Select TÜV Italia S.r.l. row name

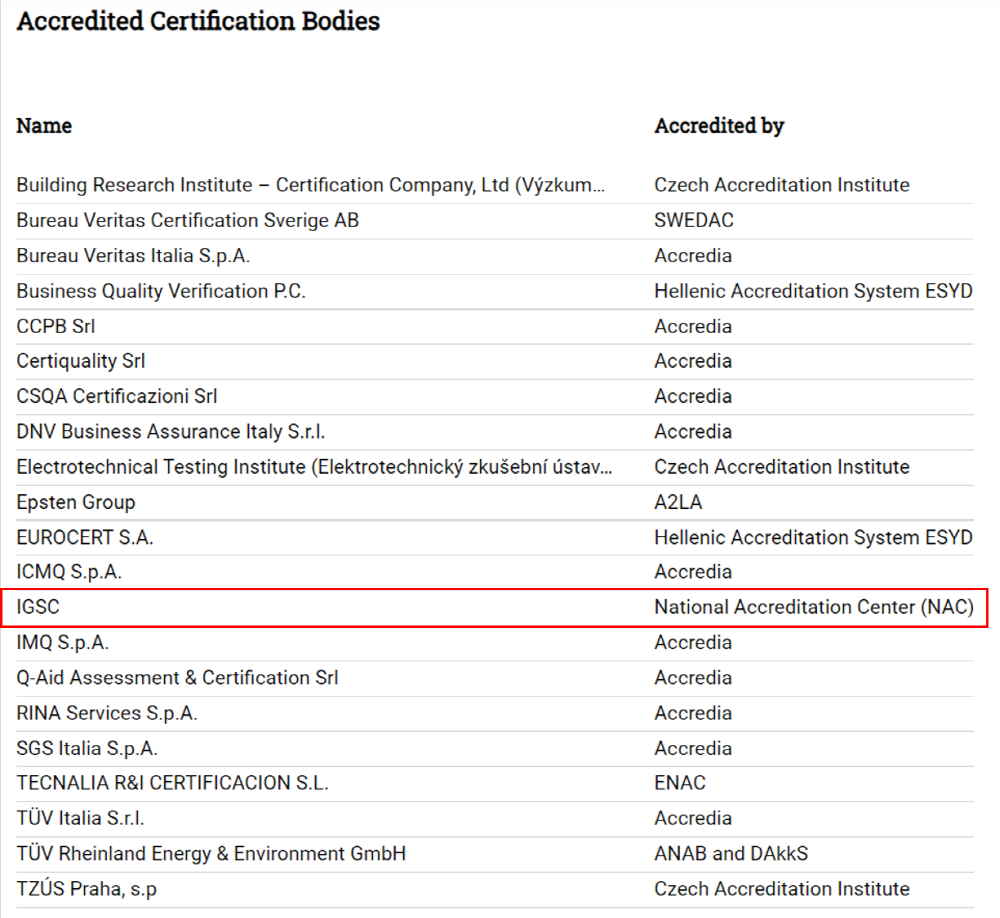80,818
